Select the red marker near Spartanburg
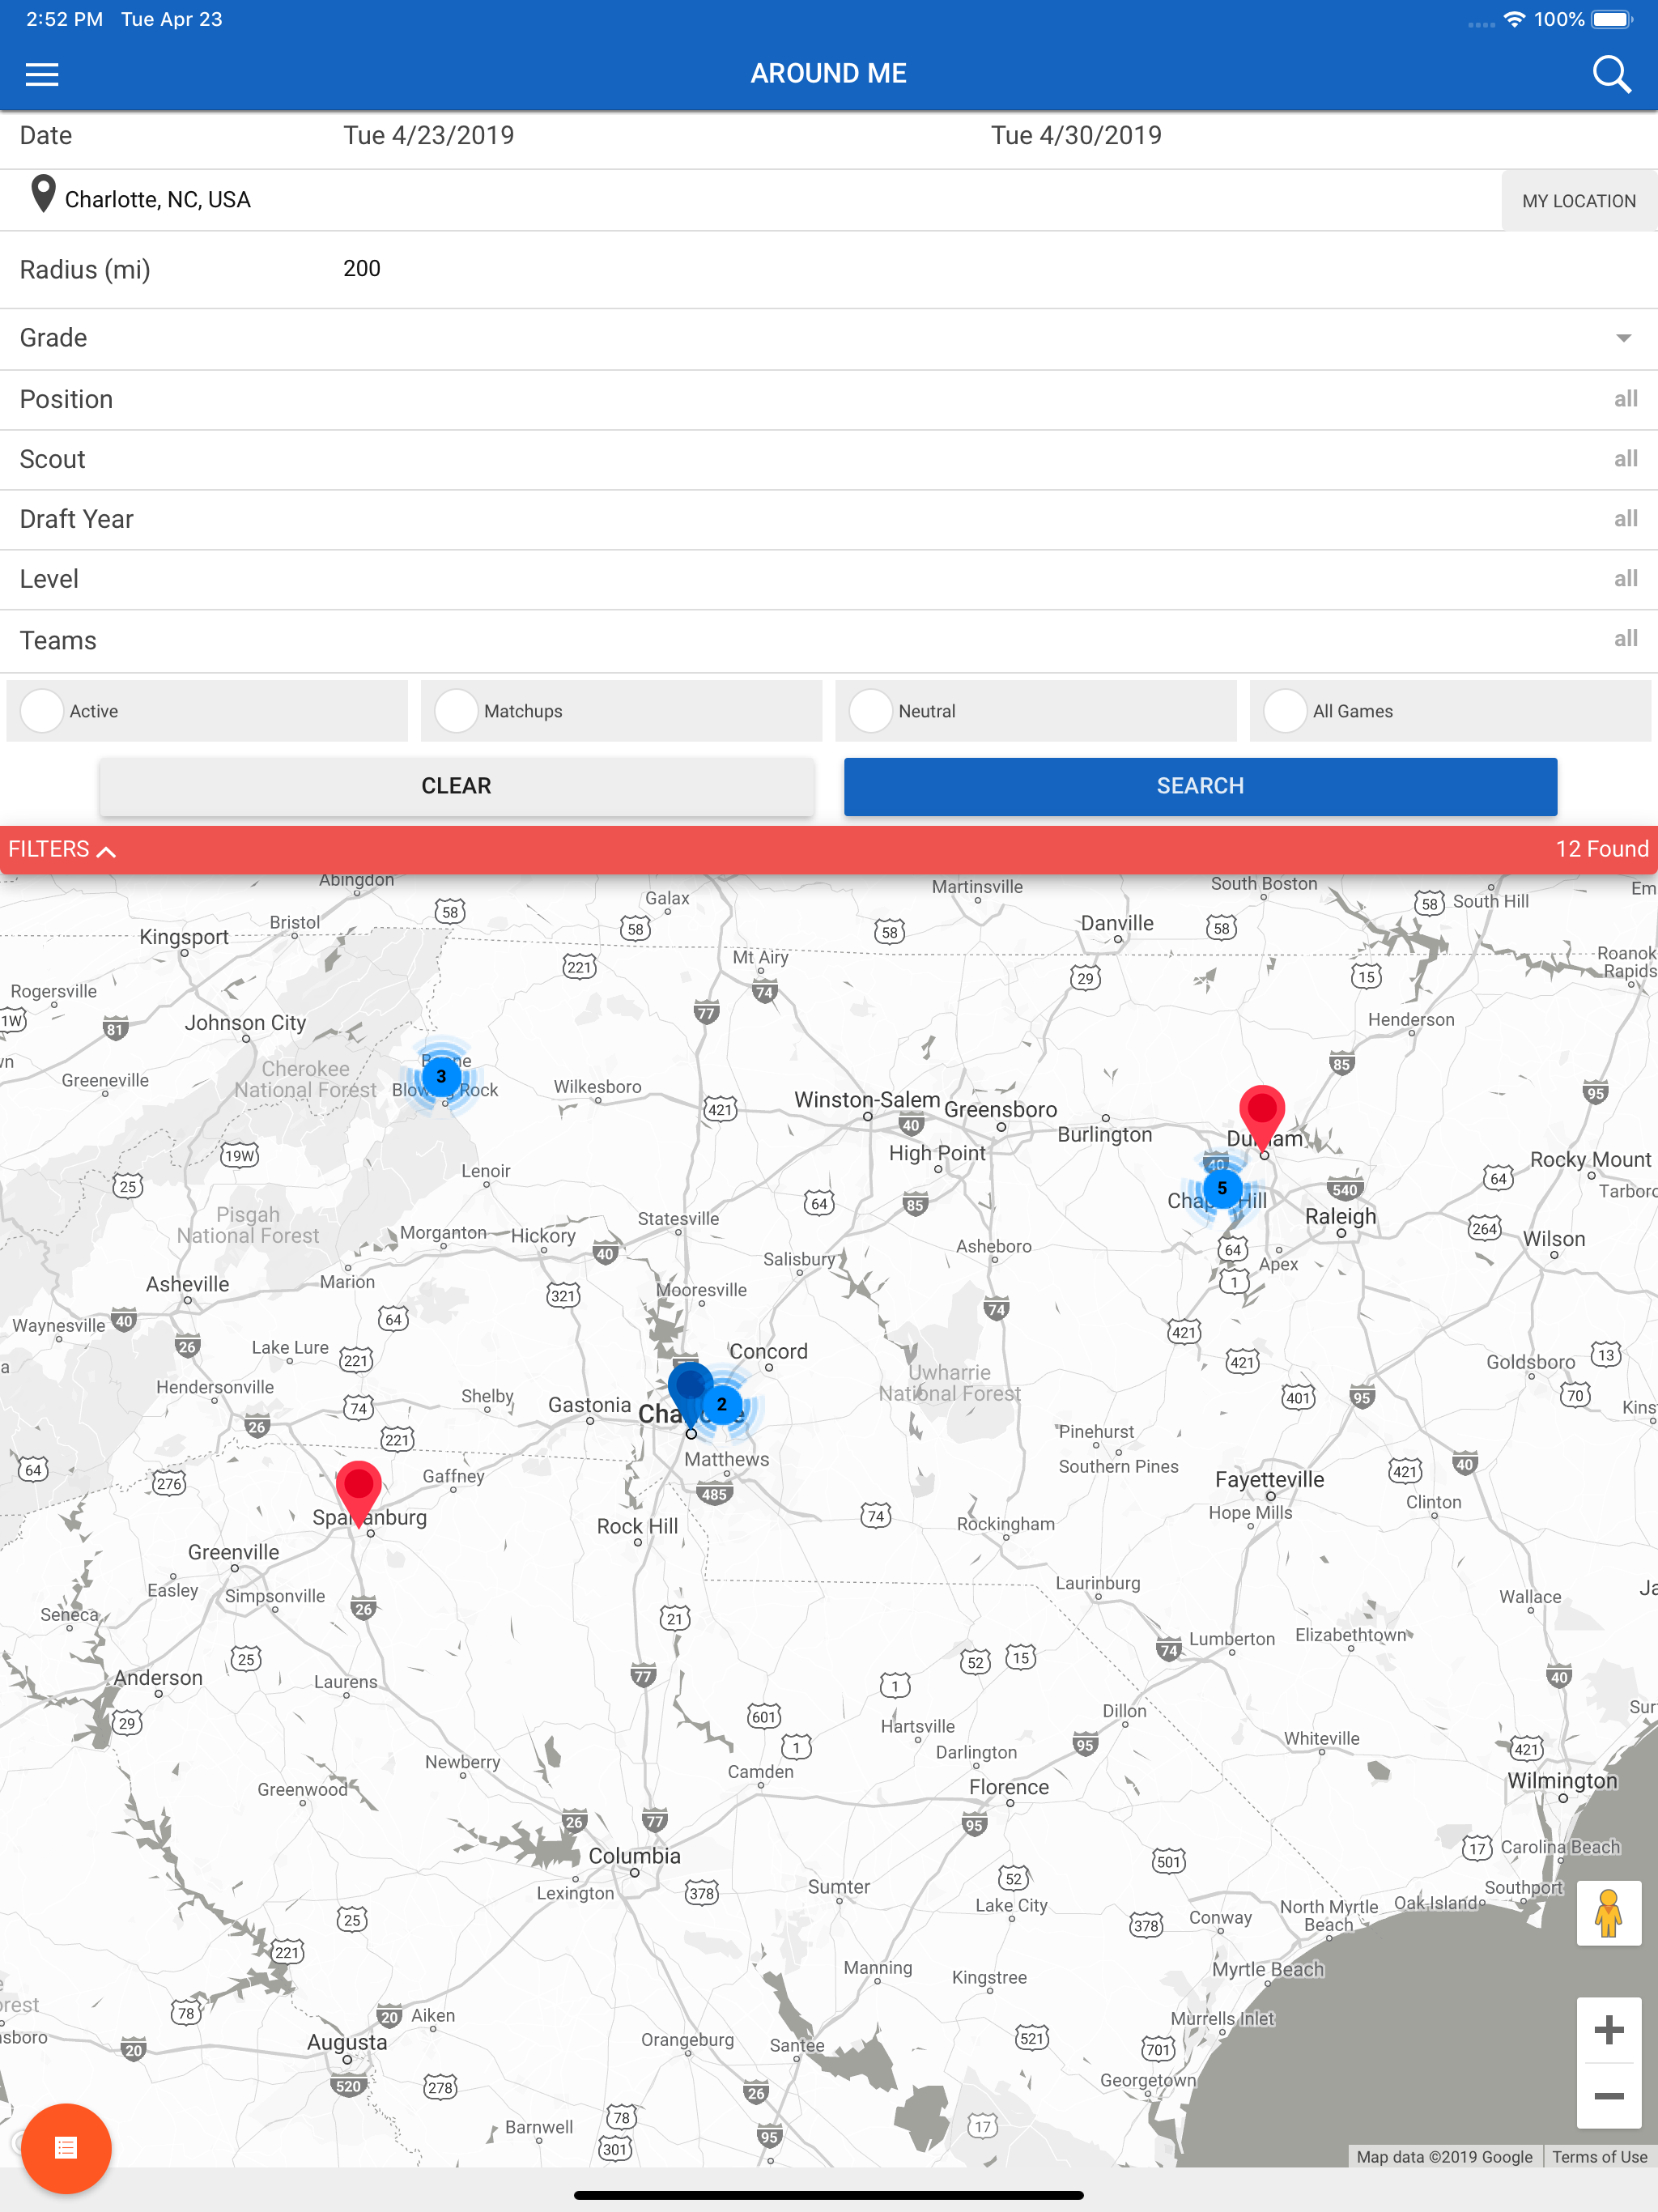This screenshot has width=1658, height=2212. (x=358, y=1493)
